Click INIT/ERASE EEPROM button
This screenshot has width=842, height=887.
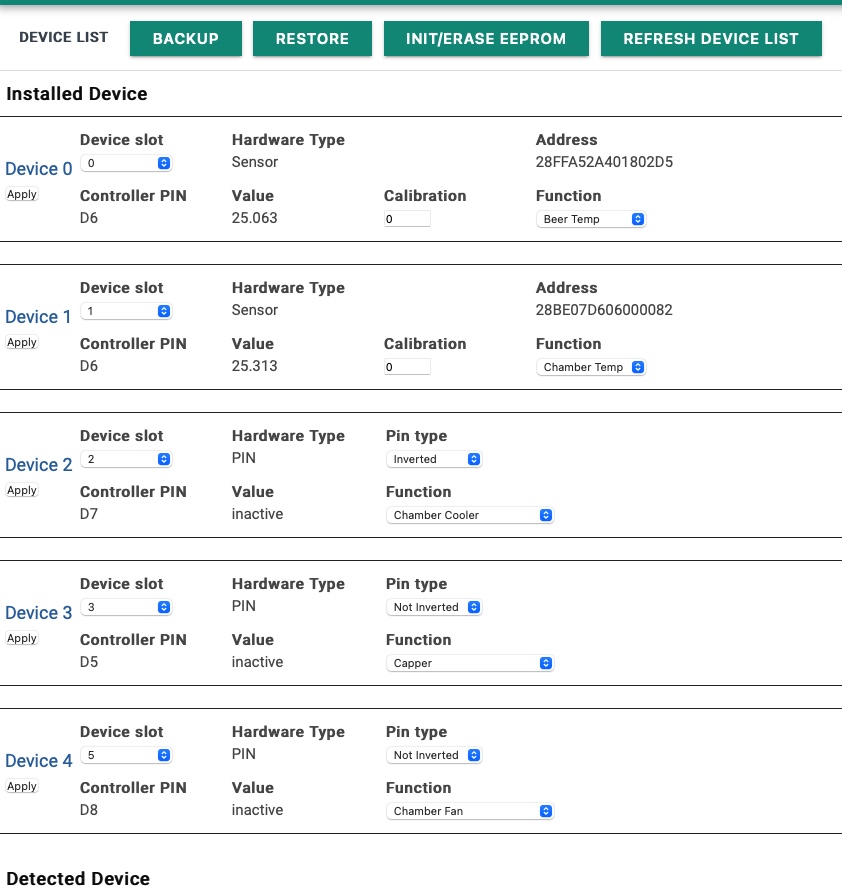coord(486,38)
